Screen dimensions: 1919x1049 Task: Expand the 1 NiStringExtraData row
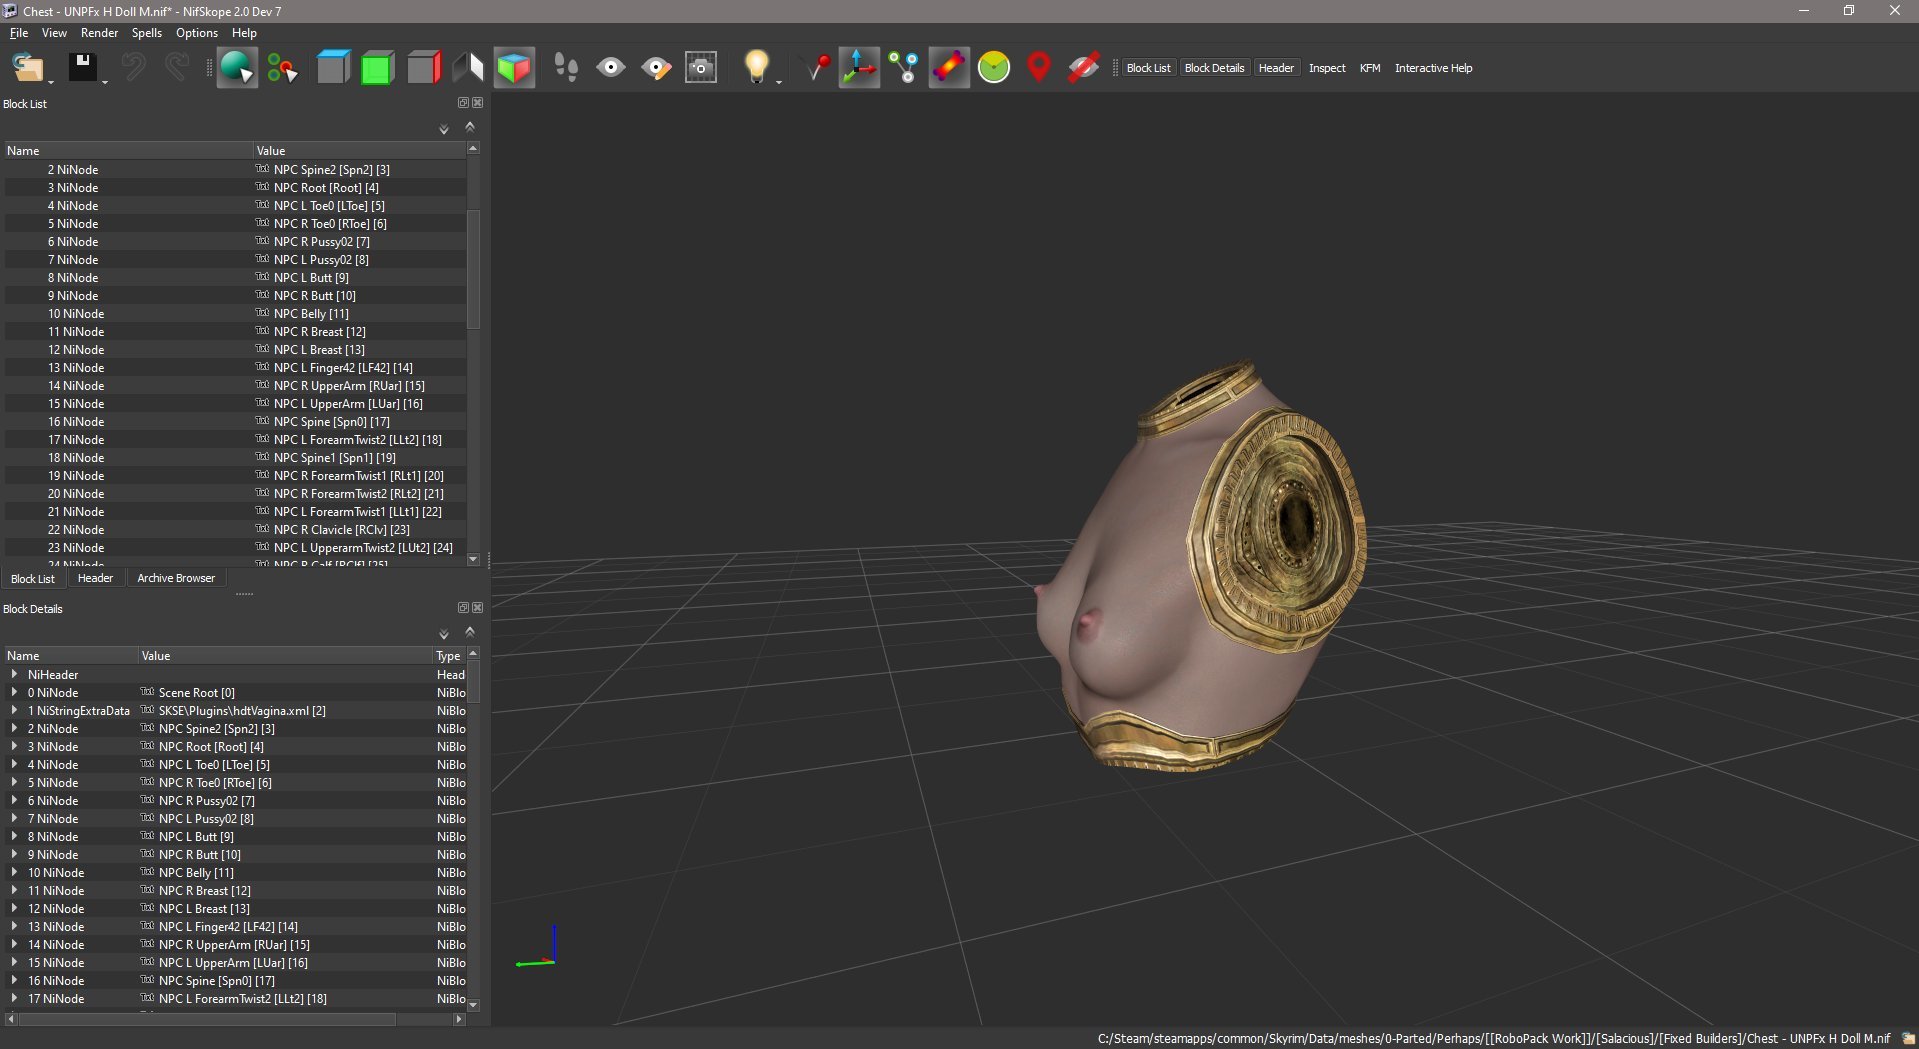point(14,710)
